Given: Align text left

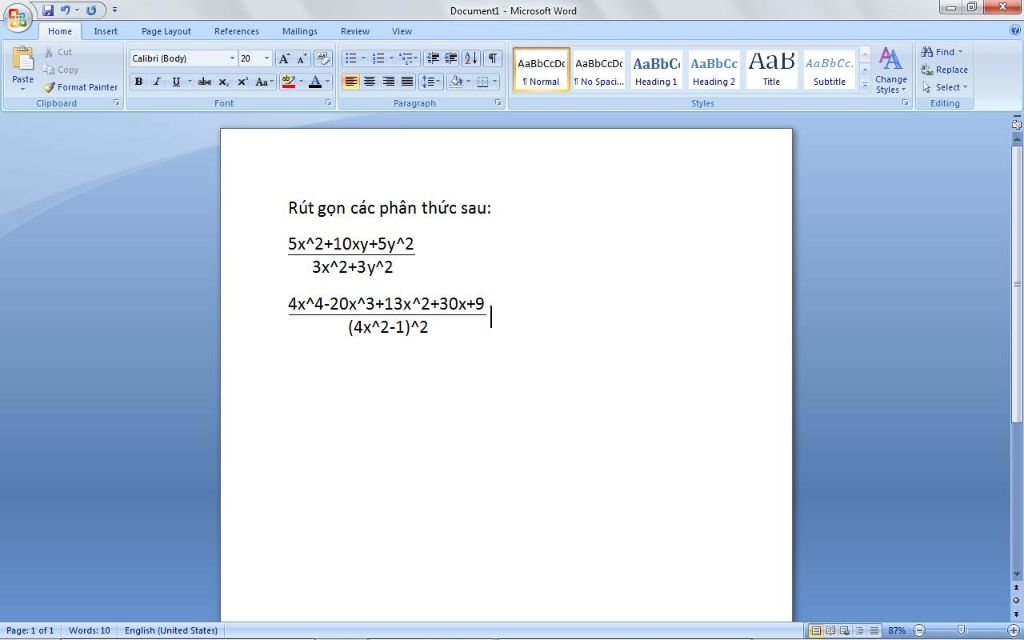Looking at the screenshot, I should (x=351, y=82).
